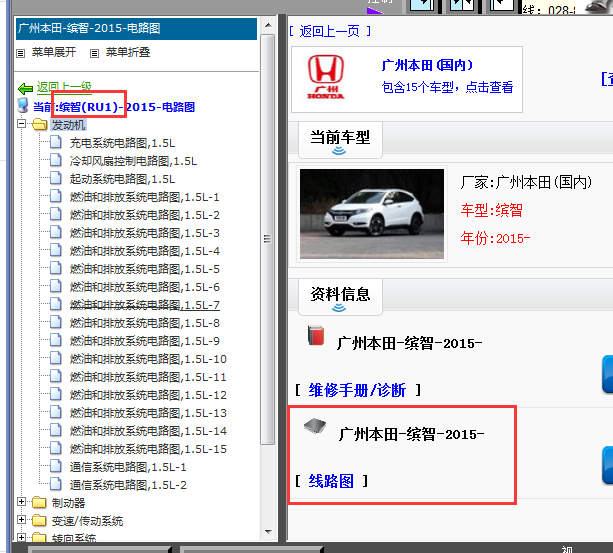Click the gray chip wiring icon
The height and width of the screenshot is (553, 613).
315,426
